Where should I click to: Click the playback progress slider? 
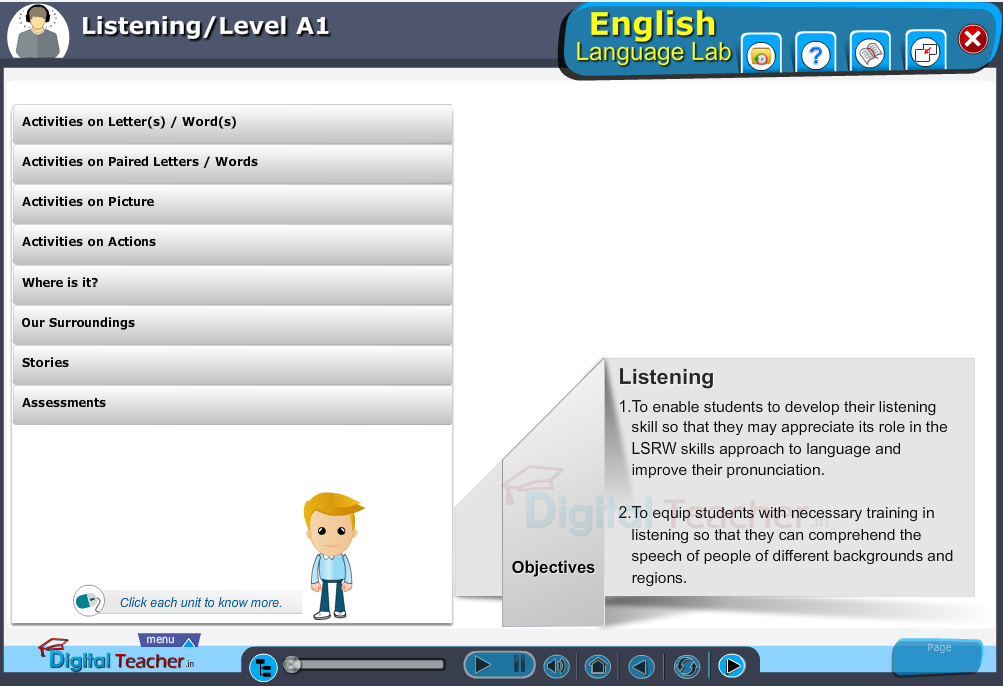click(x=366, y=664)
